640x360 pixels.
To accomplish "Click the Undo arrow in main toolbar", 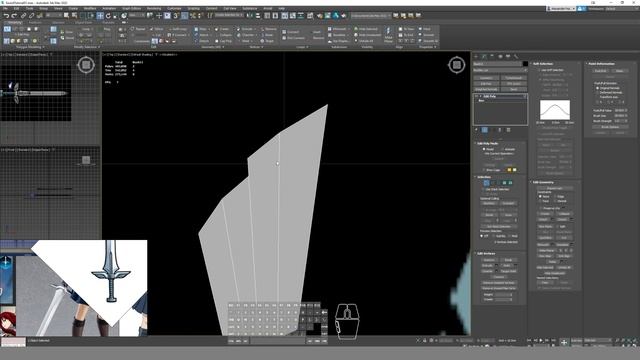I will click(x=7, y=16).
